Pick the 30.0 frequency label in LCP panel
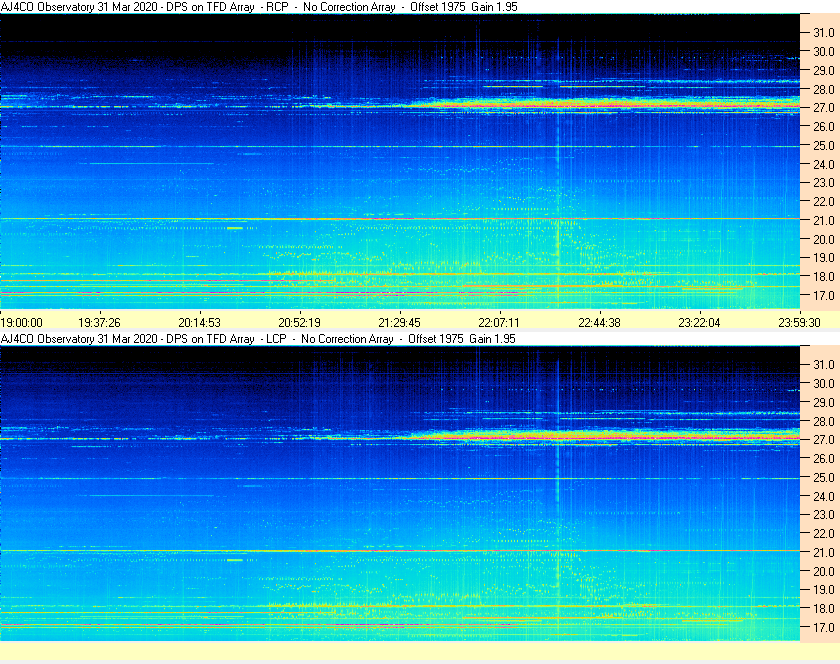Viewport: 840px width, 664px height. tap(824, 384)
